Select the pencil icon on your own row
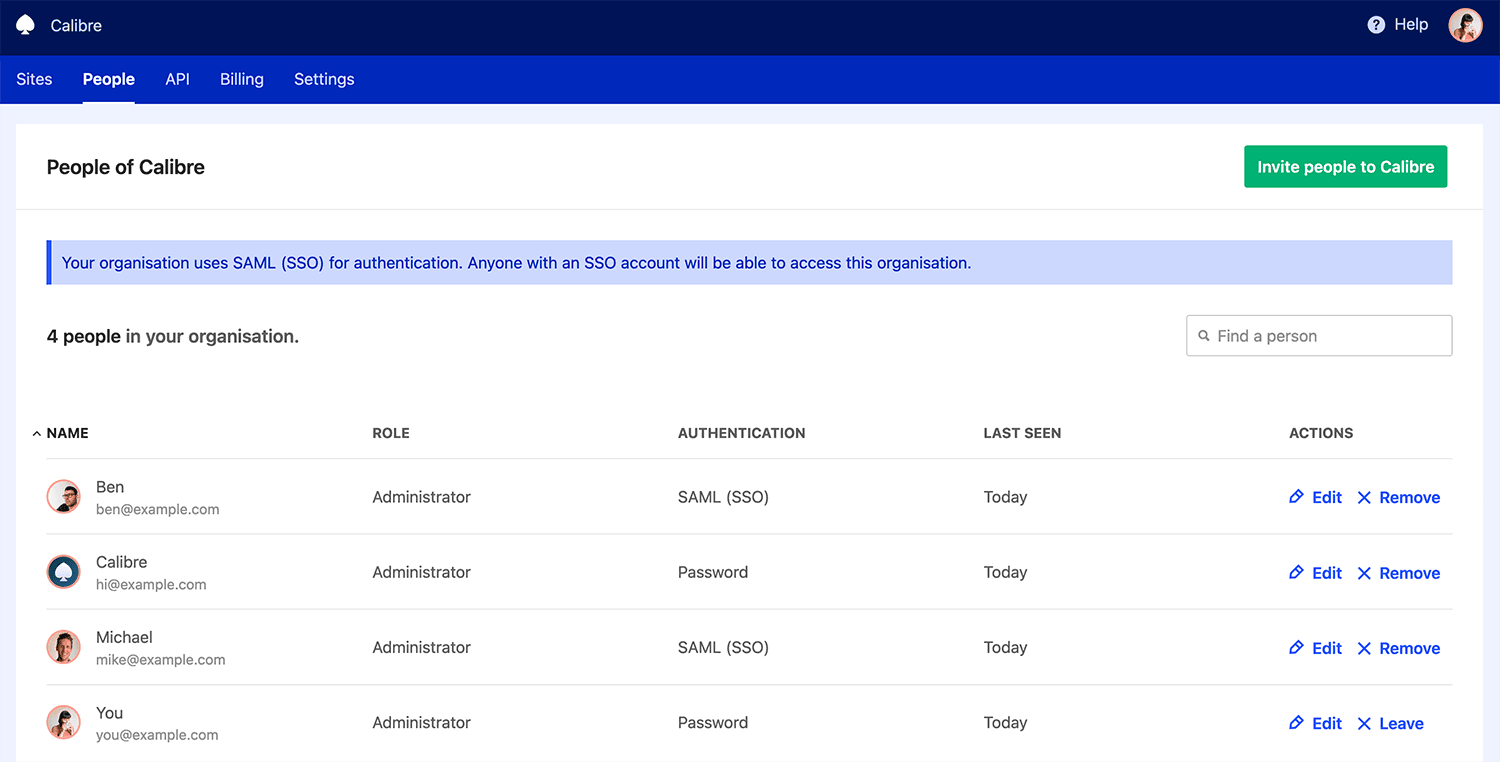Screen dimensions: 1500x762 pos(1294,722)
